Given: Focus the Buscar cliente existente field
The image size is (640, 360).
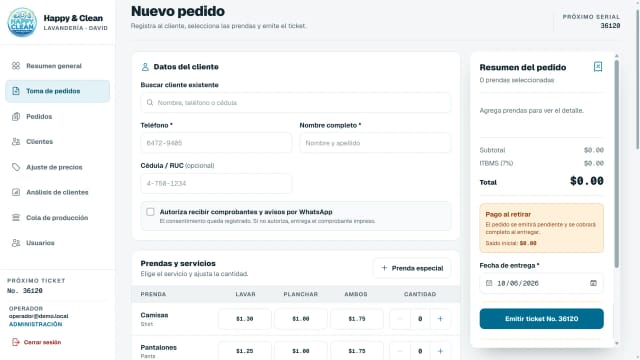Looking at the screenshot, I should pos(296,102).
